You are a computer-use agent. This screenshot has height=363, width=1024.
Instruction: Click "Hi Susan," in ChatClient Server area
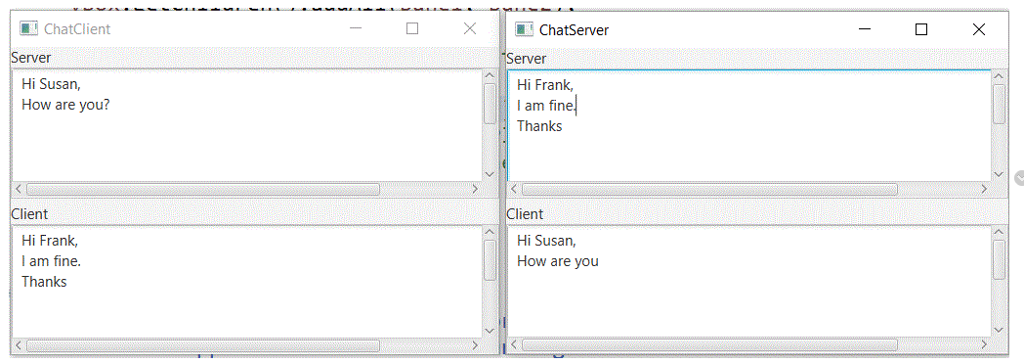click(52, 84)
